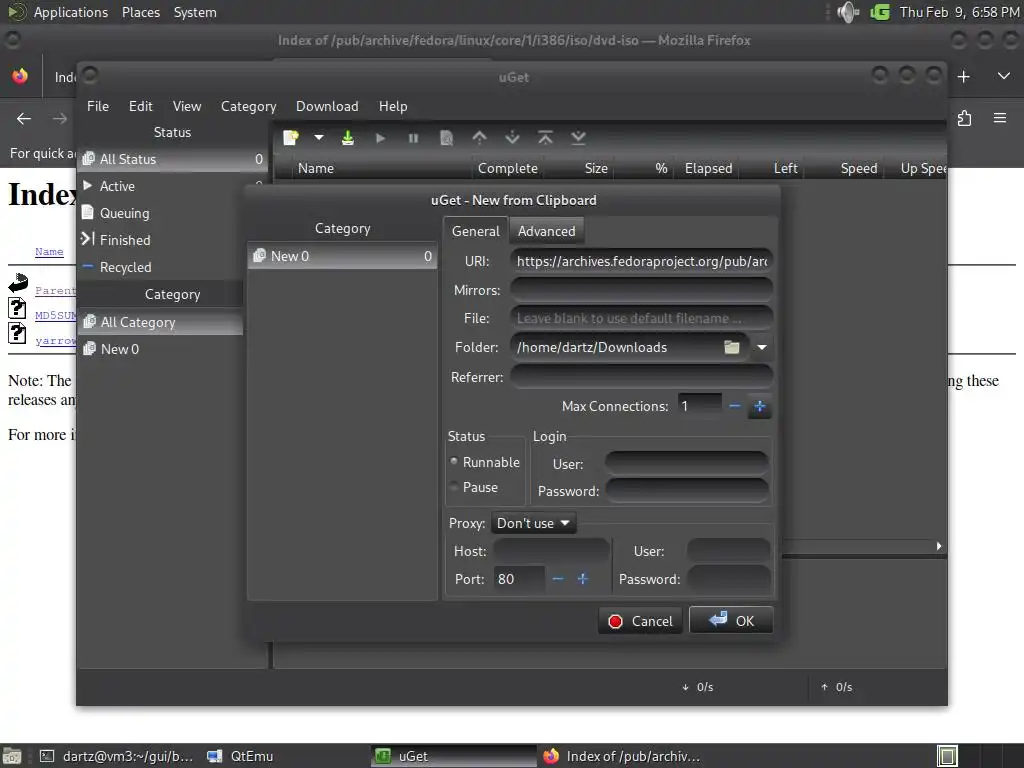The height and width of the screenshot is (768, 1024).
Task: Open new tab plus button in Firefox
Action: point(963,77)
